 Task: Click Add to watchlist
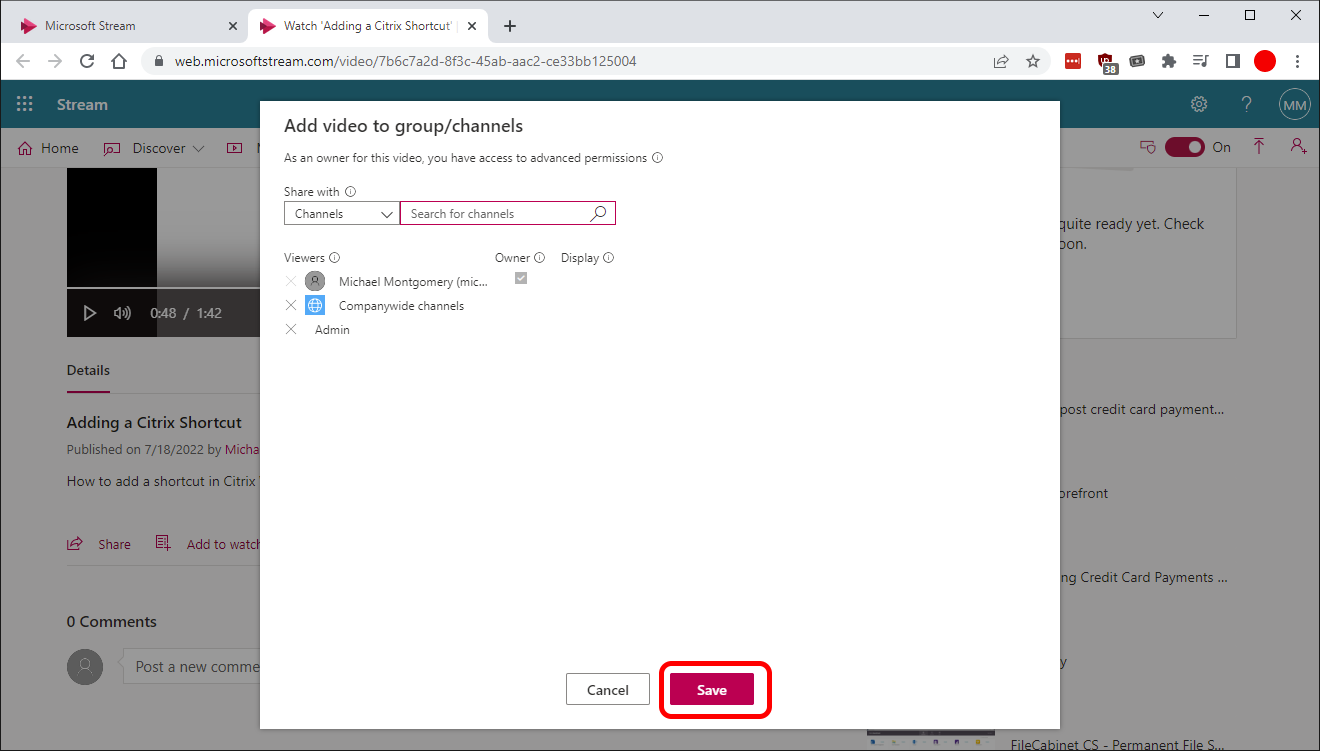[207, 544]
